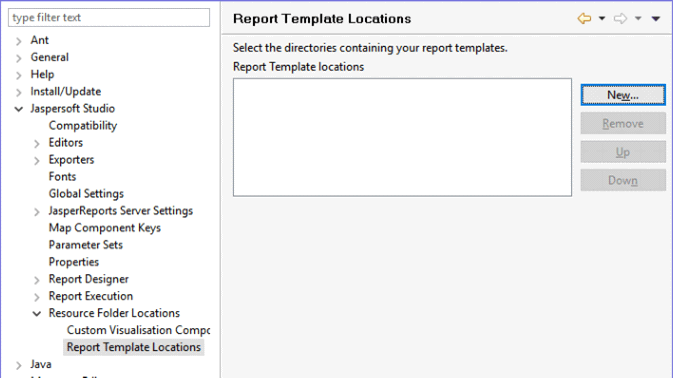Expand the Install/Update tree node
The image size is (673, 378).
[x=18, y=92]
